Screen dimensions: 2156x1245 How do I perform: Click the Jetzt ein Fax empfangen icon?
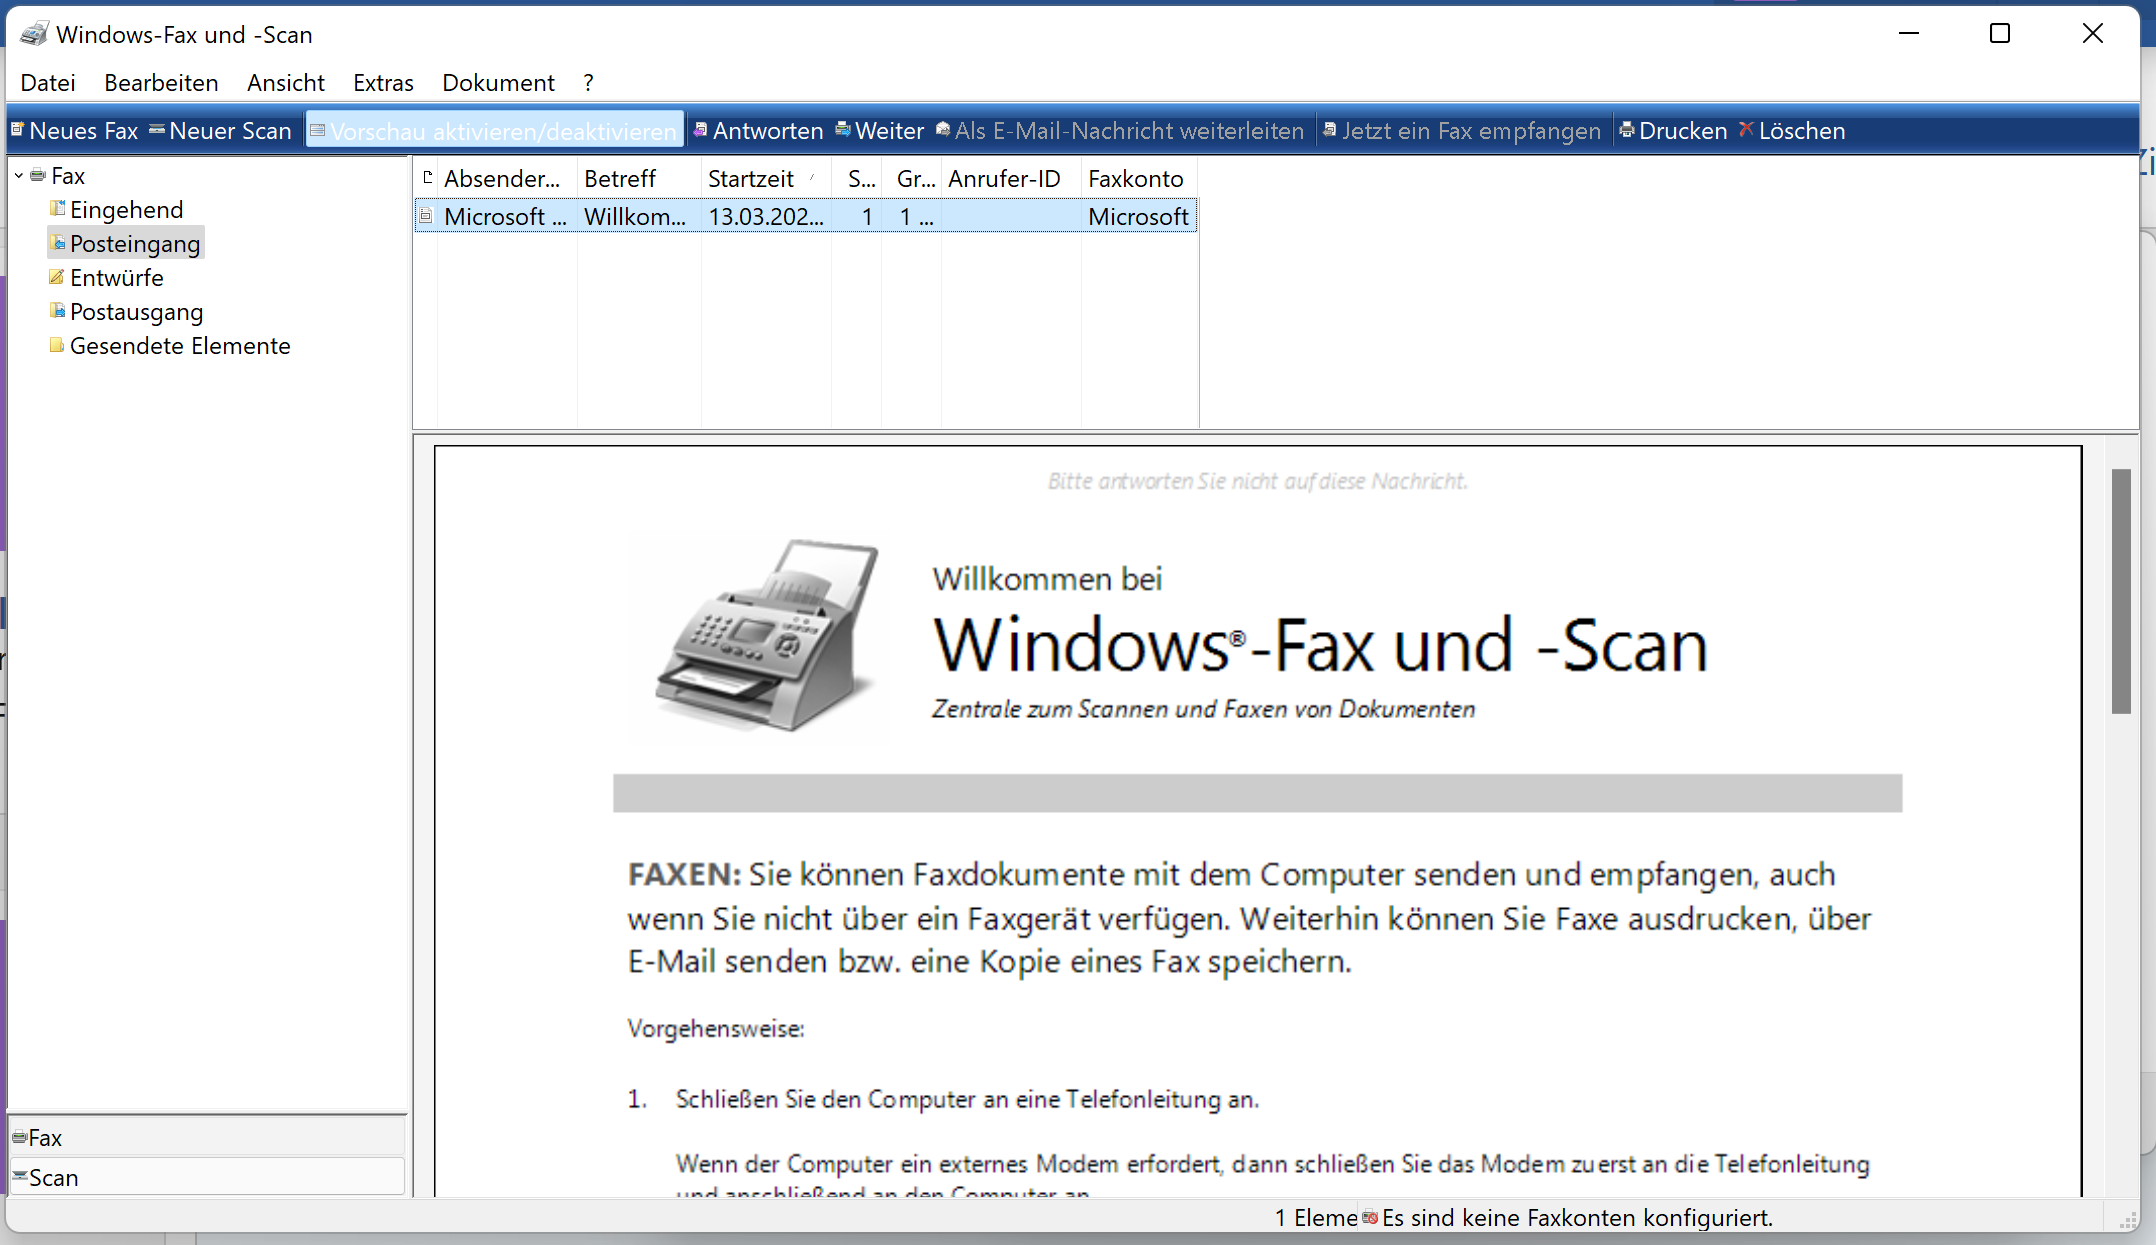1330,130
